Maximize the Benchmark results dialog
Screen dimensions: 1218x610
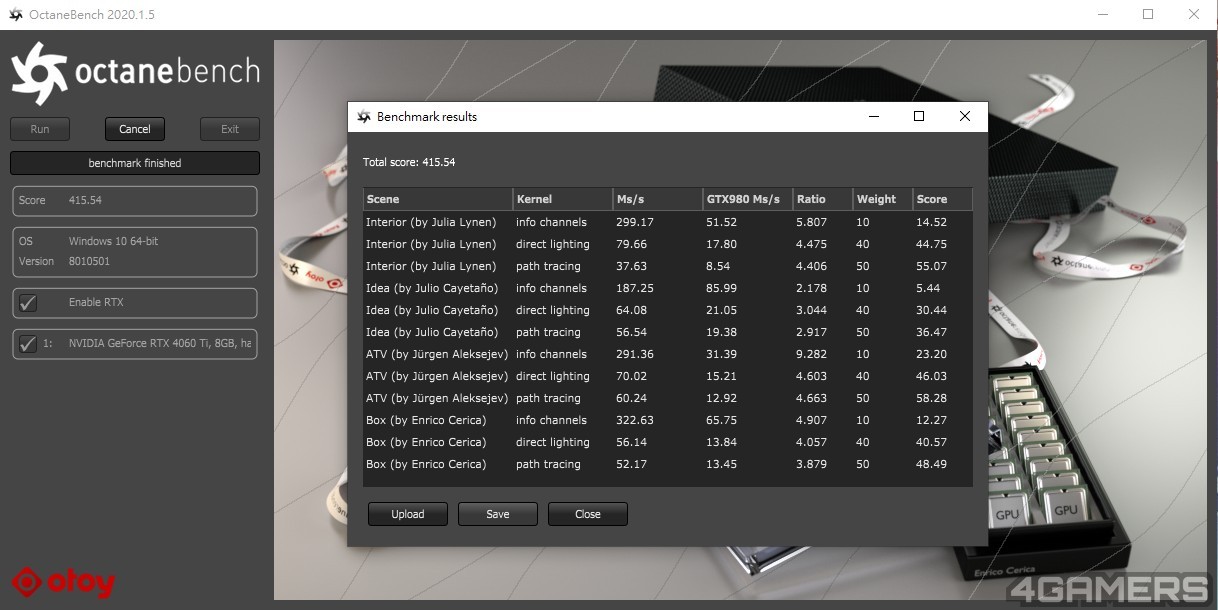[919, 116]
